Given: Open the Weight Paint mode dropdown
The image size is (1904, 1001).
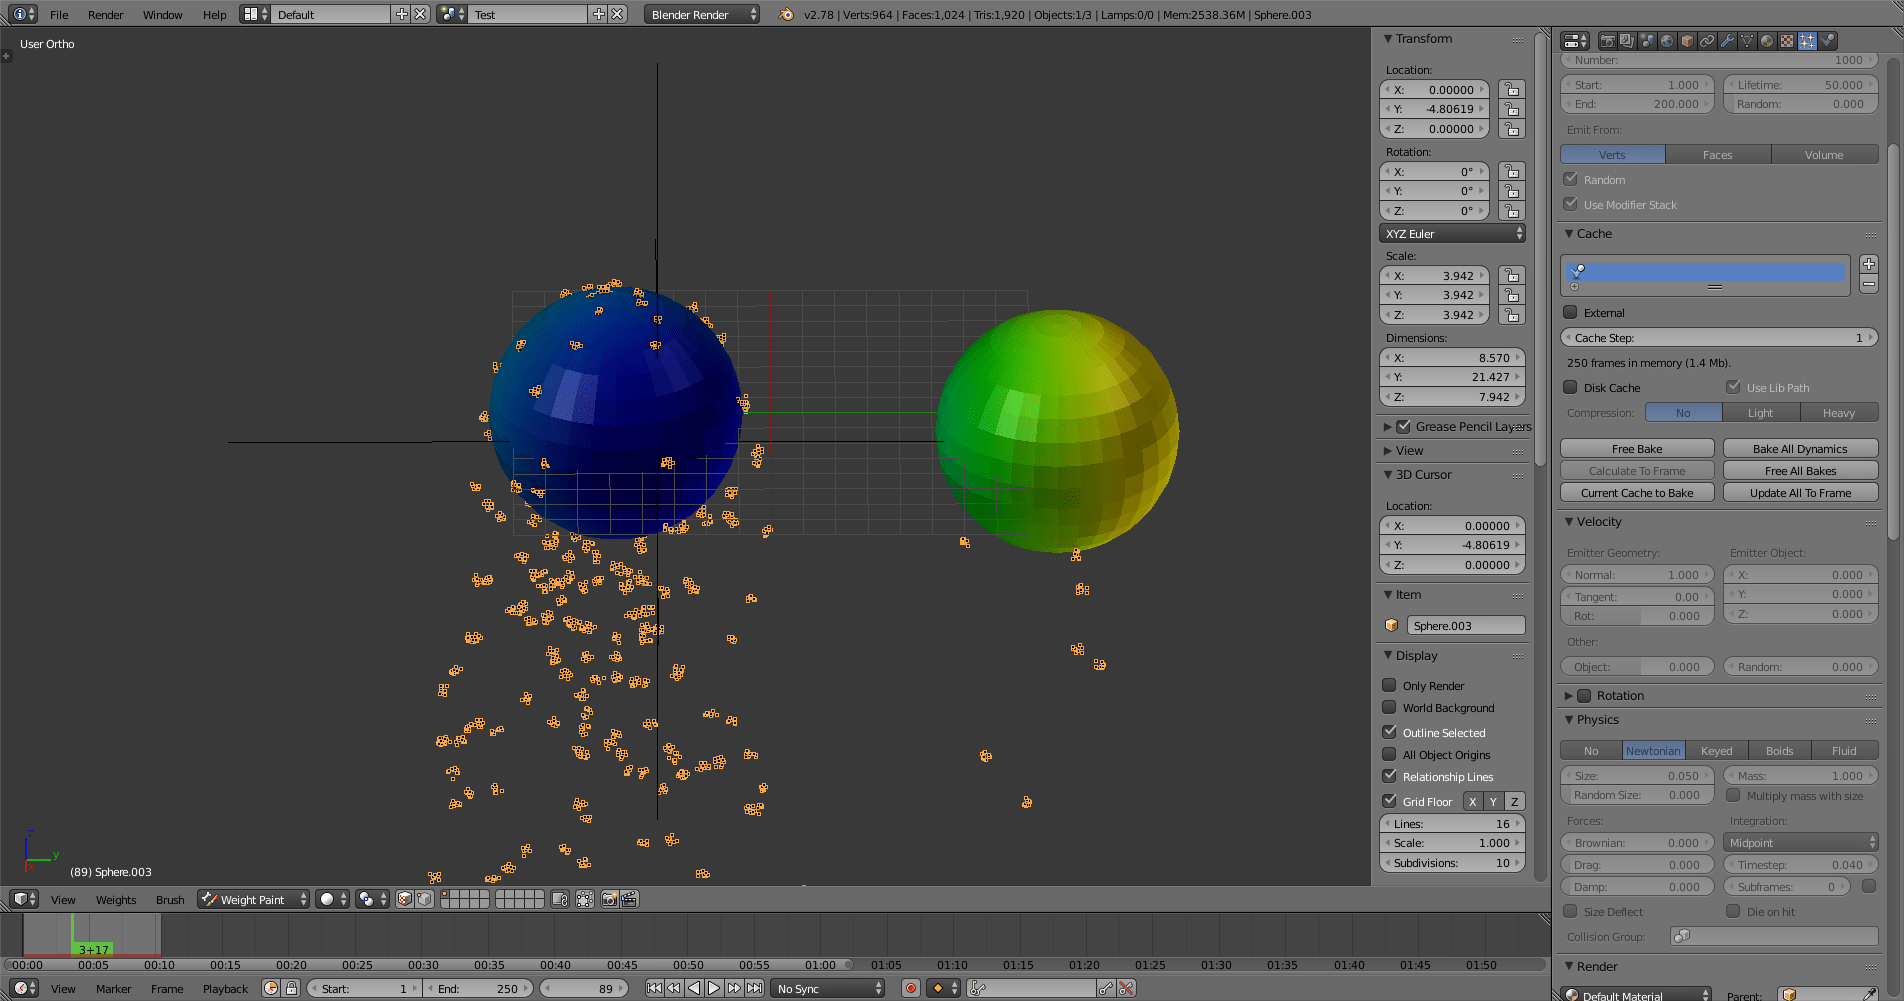Looking at the screenshot, I should pos(252,899).
